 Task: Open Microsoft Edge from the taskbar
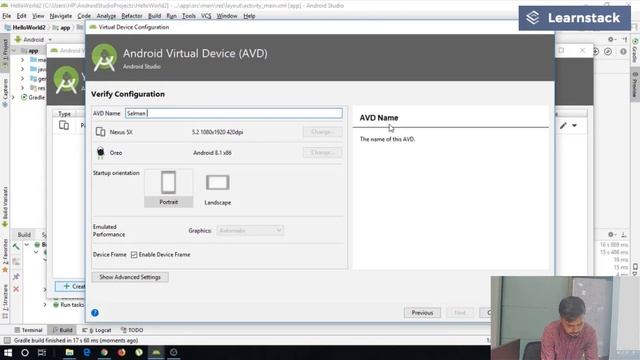point(87,352)
